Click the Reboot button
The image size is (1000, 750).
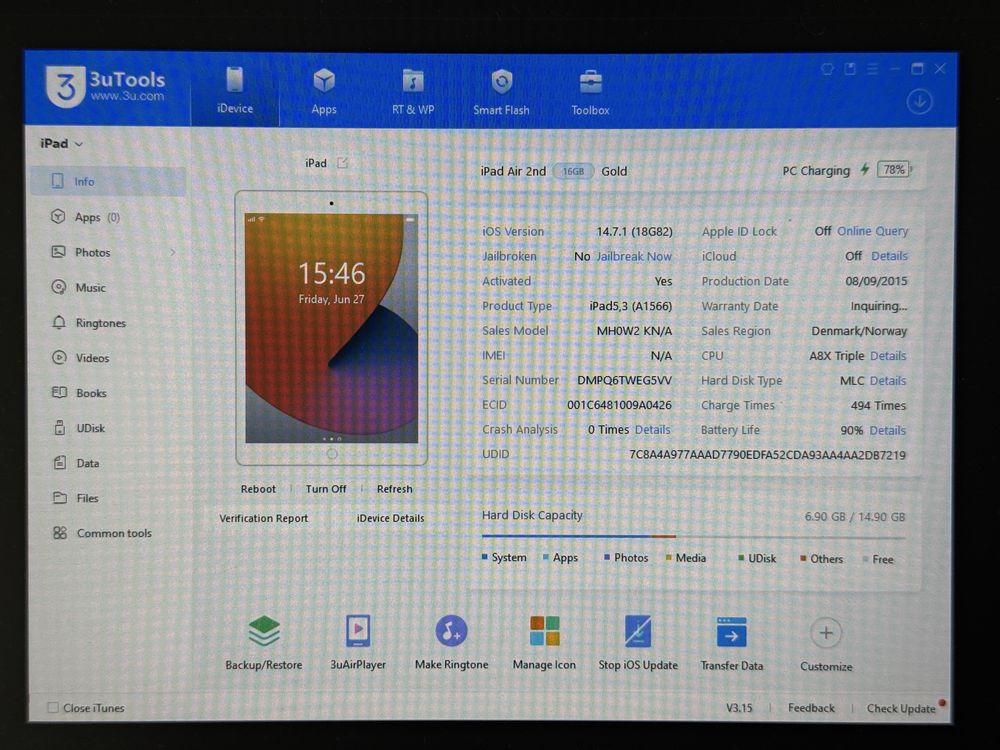258,489
